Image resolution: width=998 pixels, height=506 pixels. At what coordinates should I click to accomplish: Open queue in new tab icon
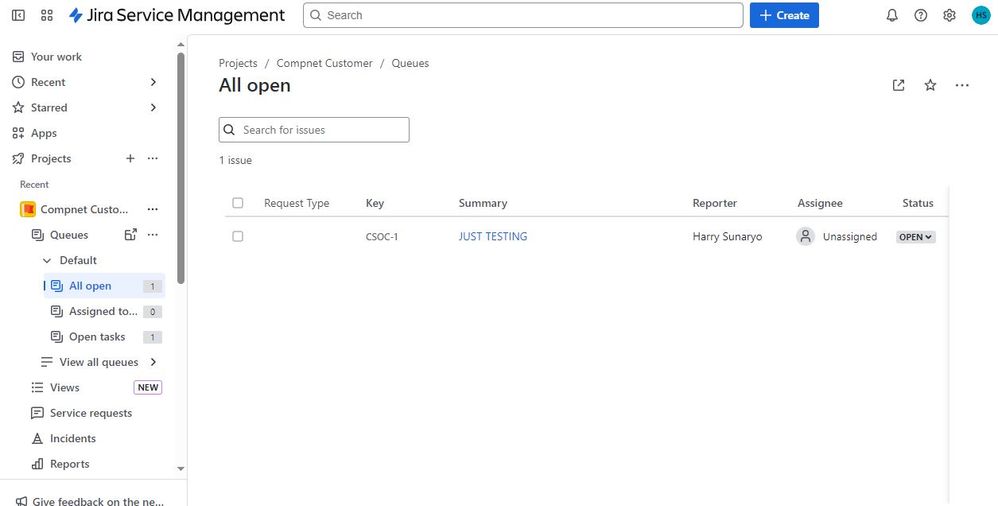(898, 85)
